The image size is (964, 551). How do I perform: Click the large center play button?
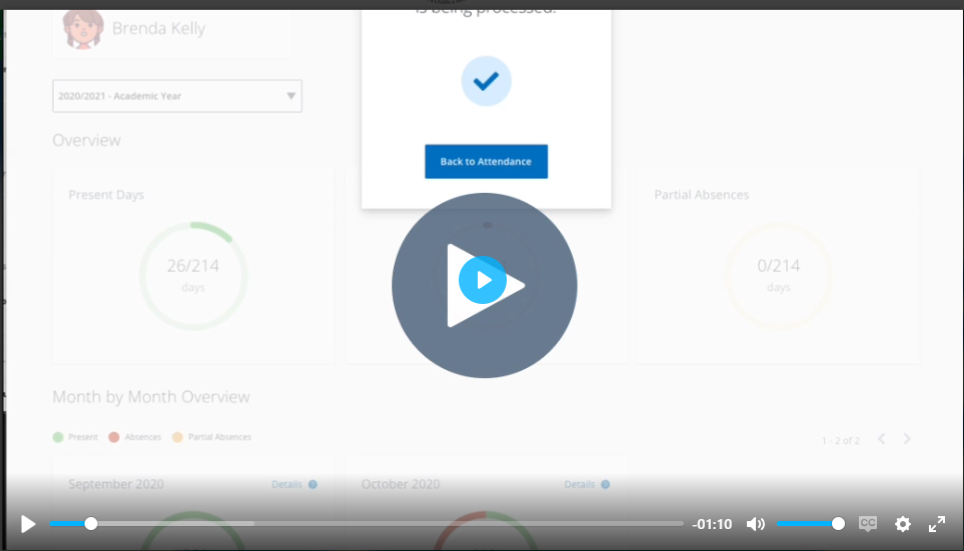[484, 285]
